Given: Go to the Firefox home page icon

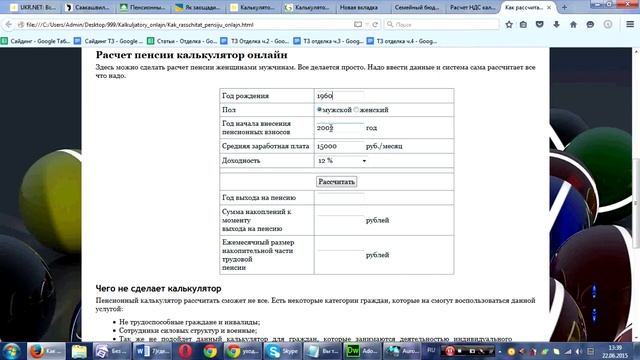Looking at the screenshot, I should tap(573, 24).
